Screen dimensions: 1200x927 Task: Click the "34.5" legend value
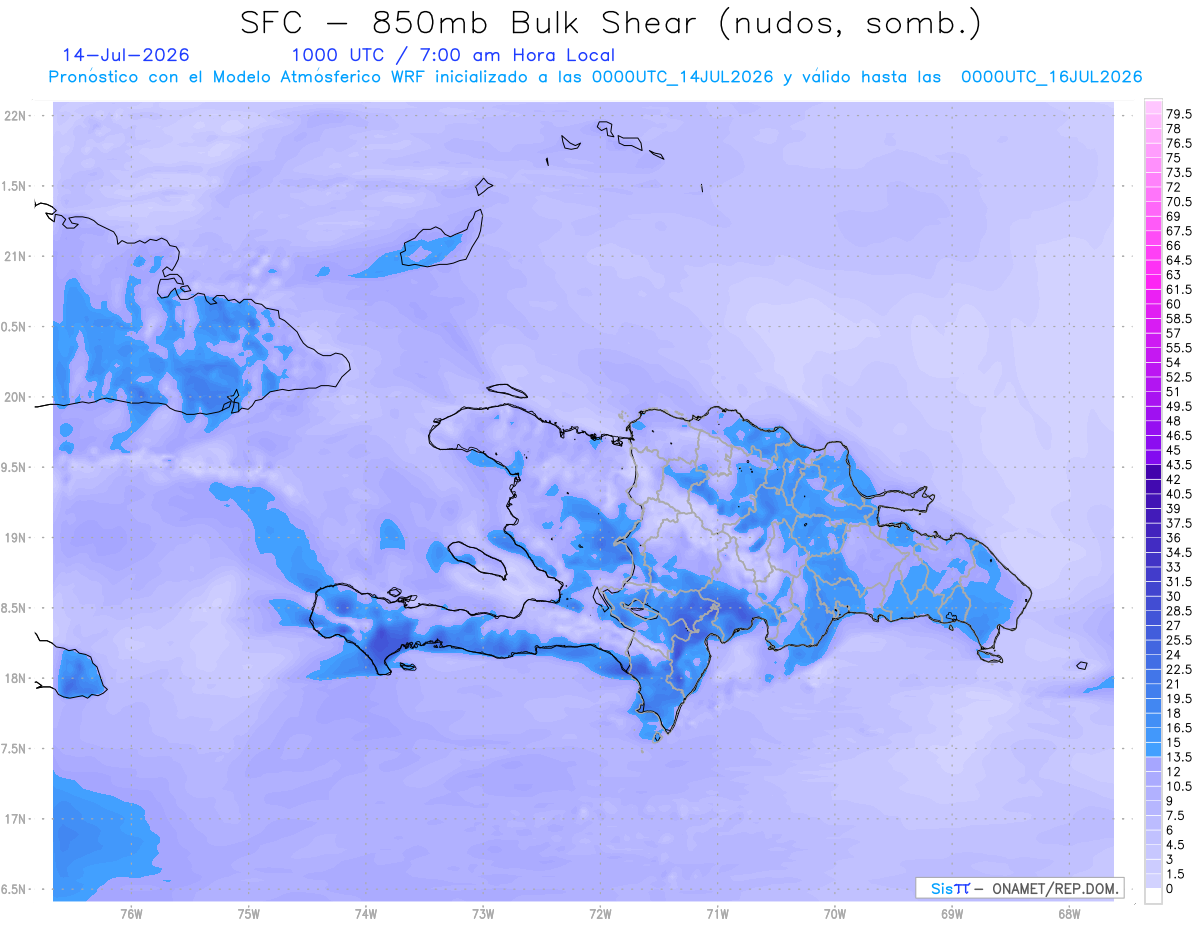point(1179,552)
